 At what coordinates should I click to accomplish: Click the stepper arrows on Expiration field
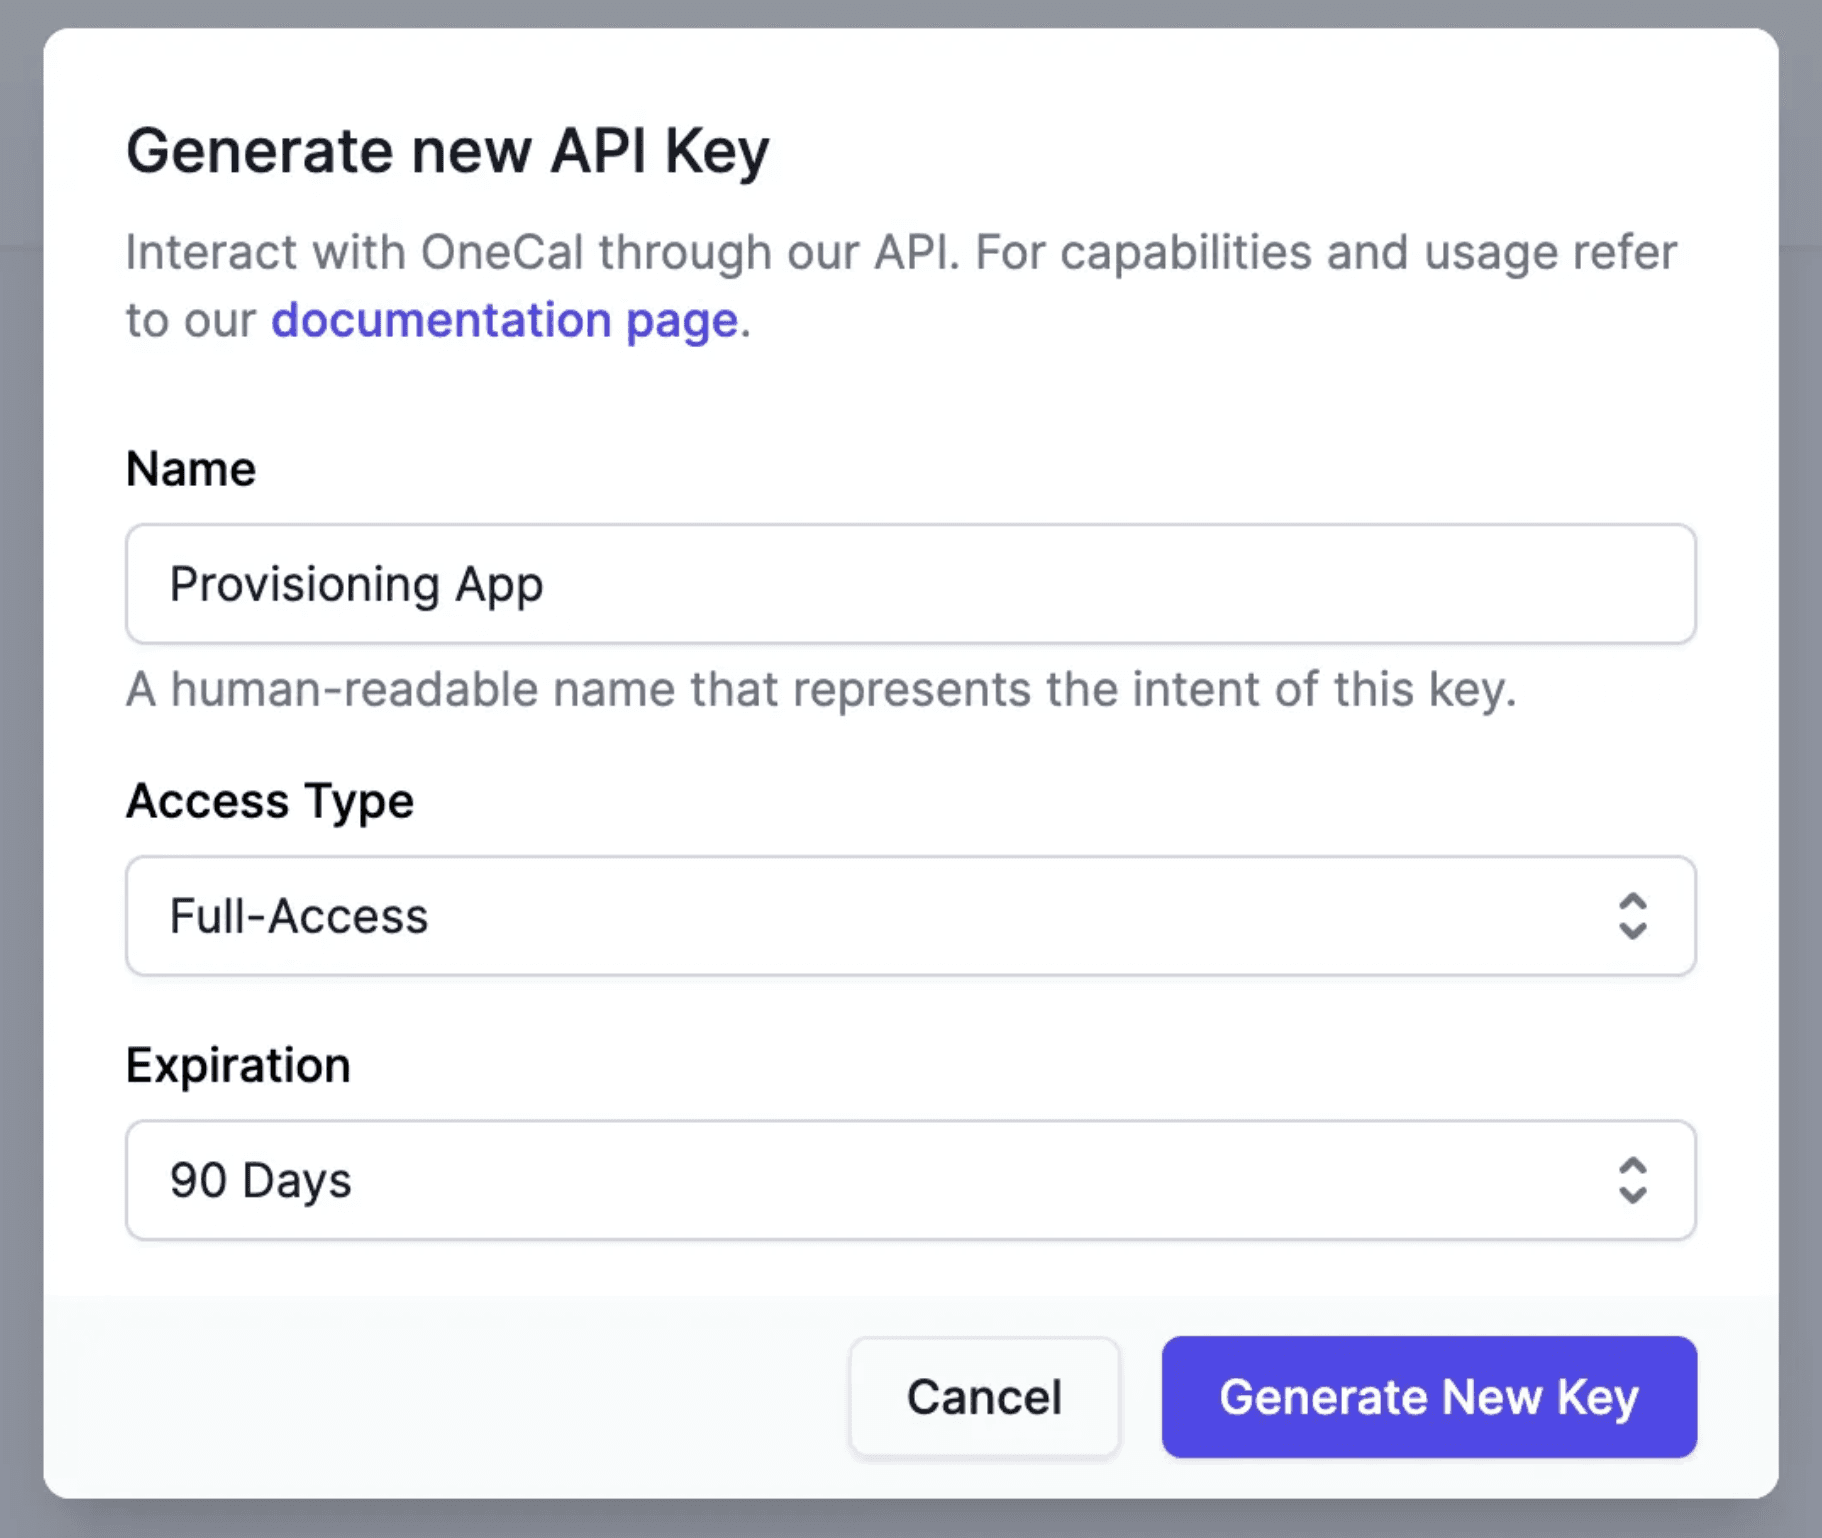click(x=1632, y=1181)
